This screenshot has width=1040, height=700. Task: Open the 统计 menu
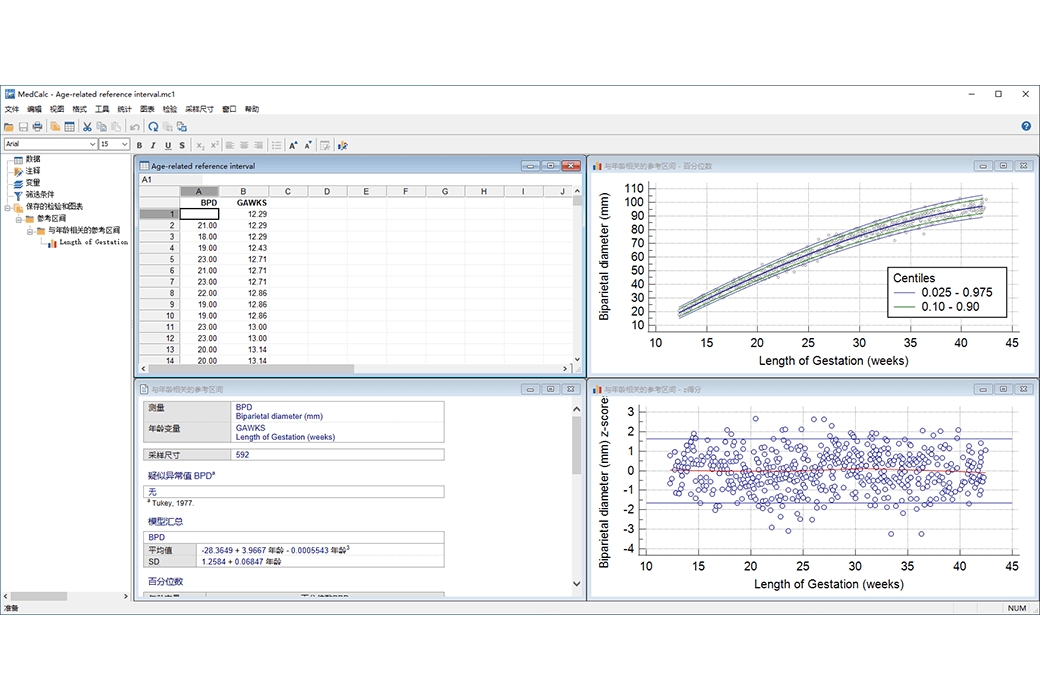pyautogui.click(x=124, y=109)
